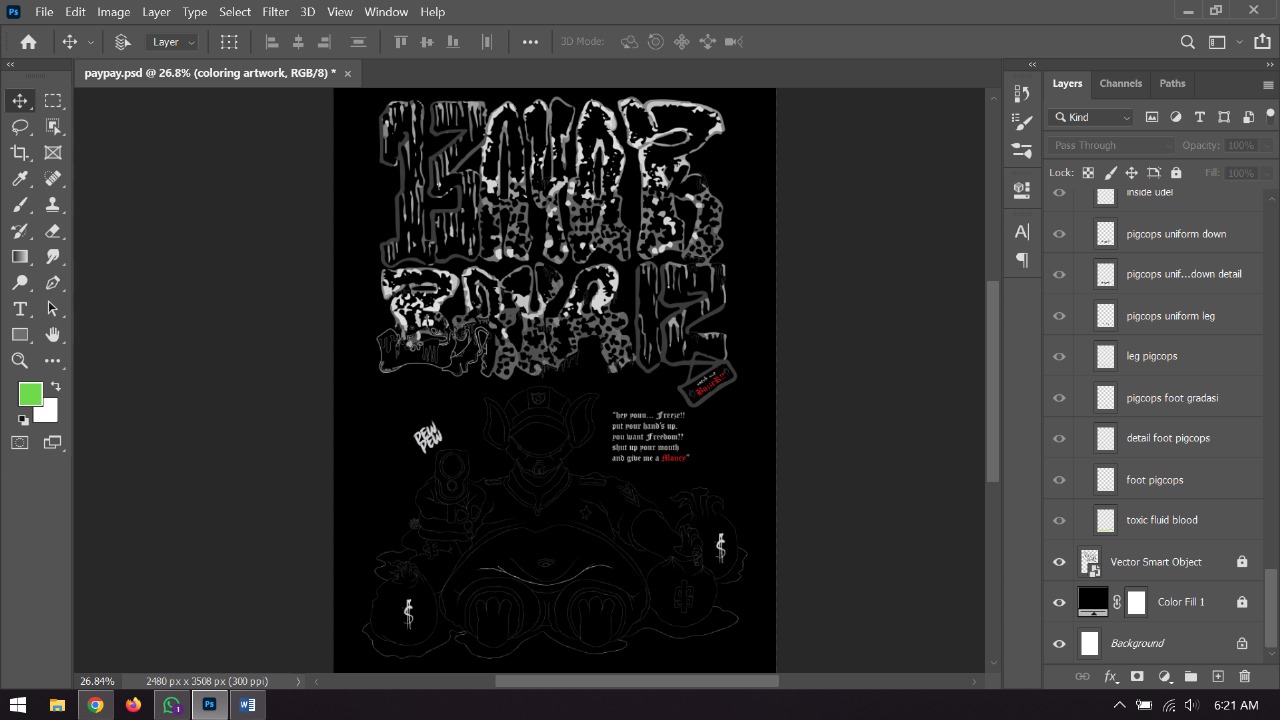Go to the Home screen

coord(28,42)
